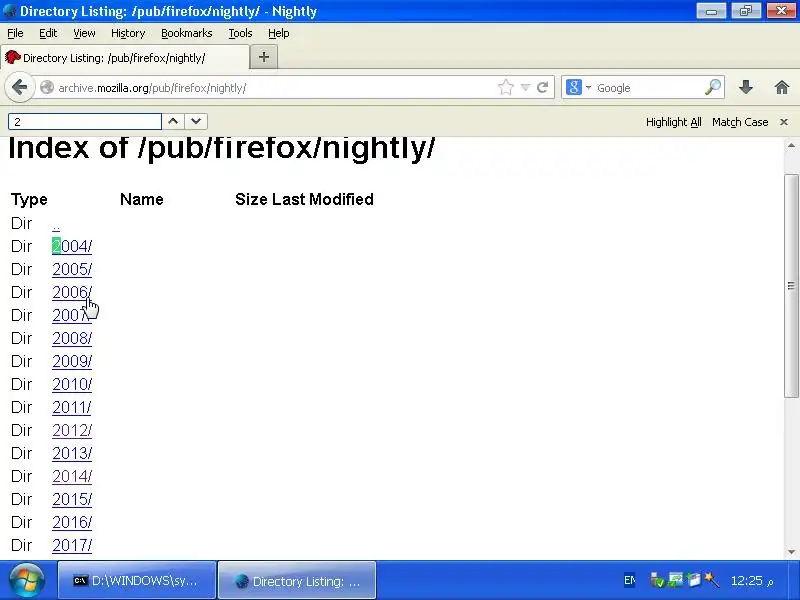Click the EN language indicator in tray
Screen dimensions: 800x600
pyautogui.click(x=630, y=581)
